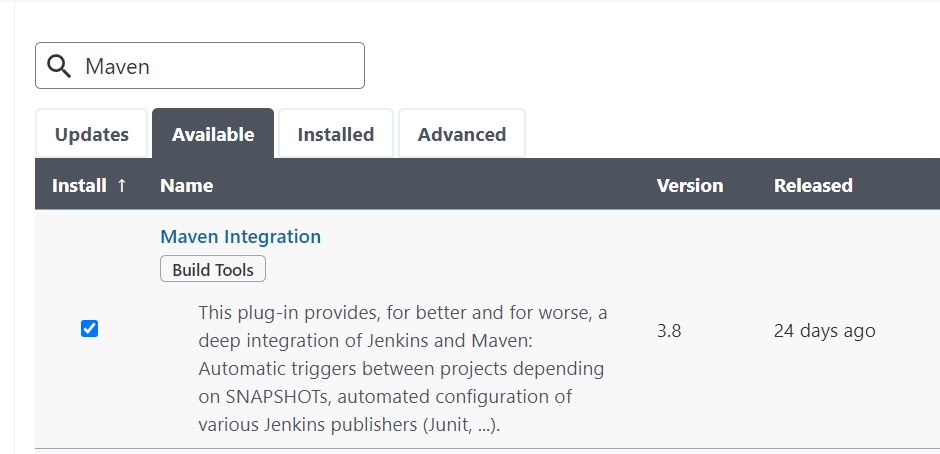Click the 3.8 version value

(x=669, y=331)
